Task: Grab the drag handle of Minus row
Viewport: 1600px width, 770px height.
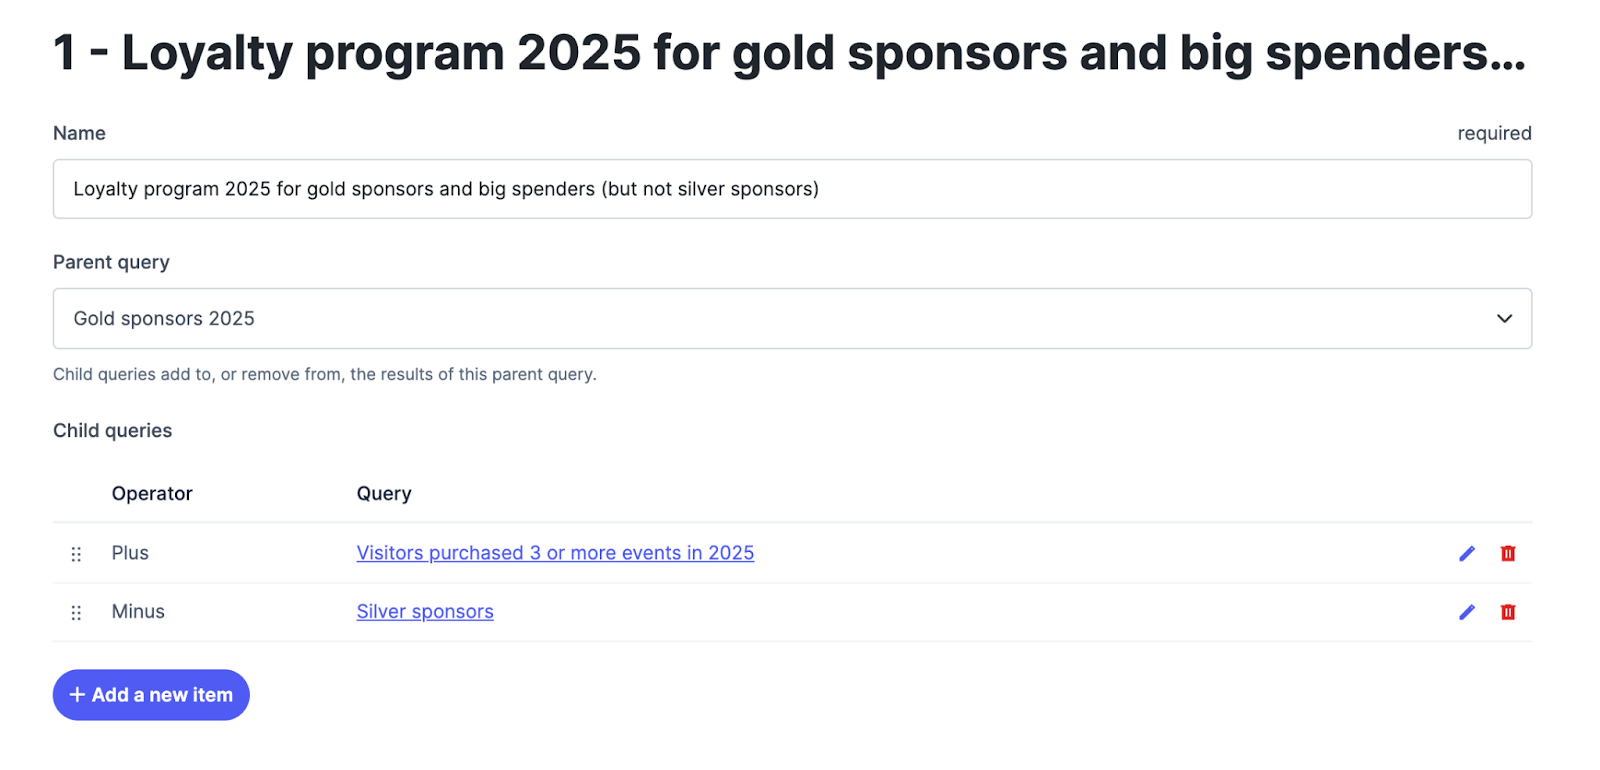Action: (76, 613)
